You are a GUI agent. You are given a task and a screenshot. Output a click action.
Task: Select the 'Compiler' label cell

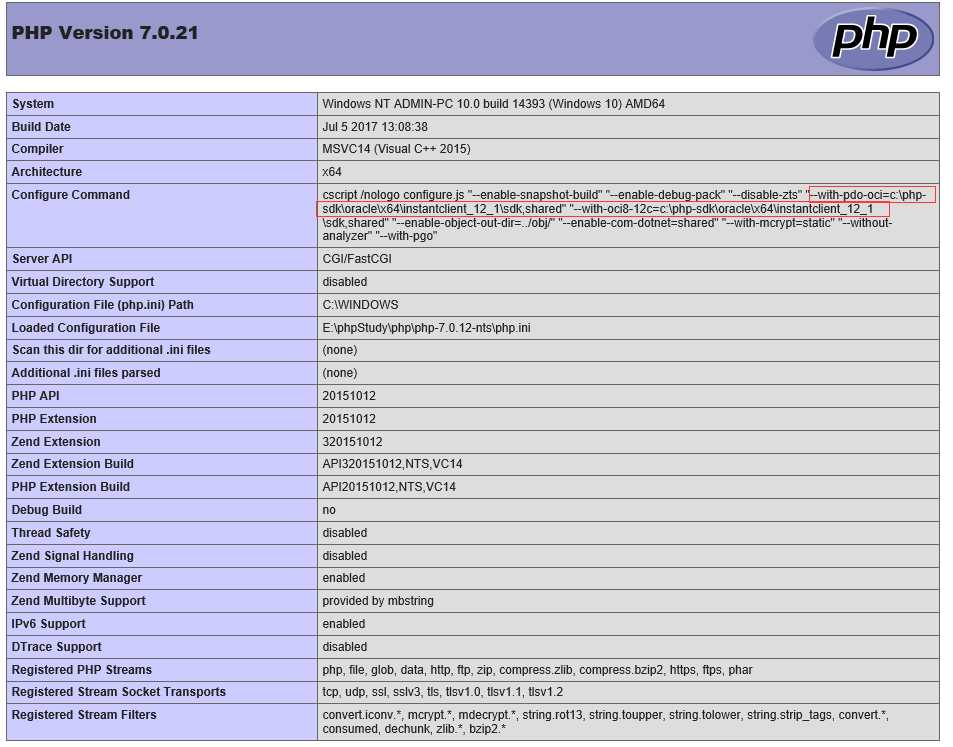162,149
